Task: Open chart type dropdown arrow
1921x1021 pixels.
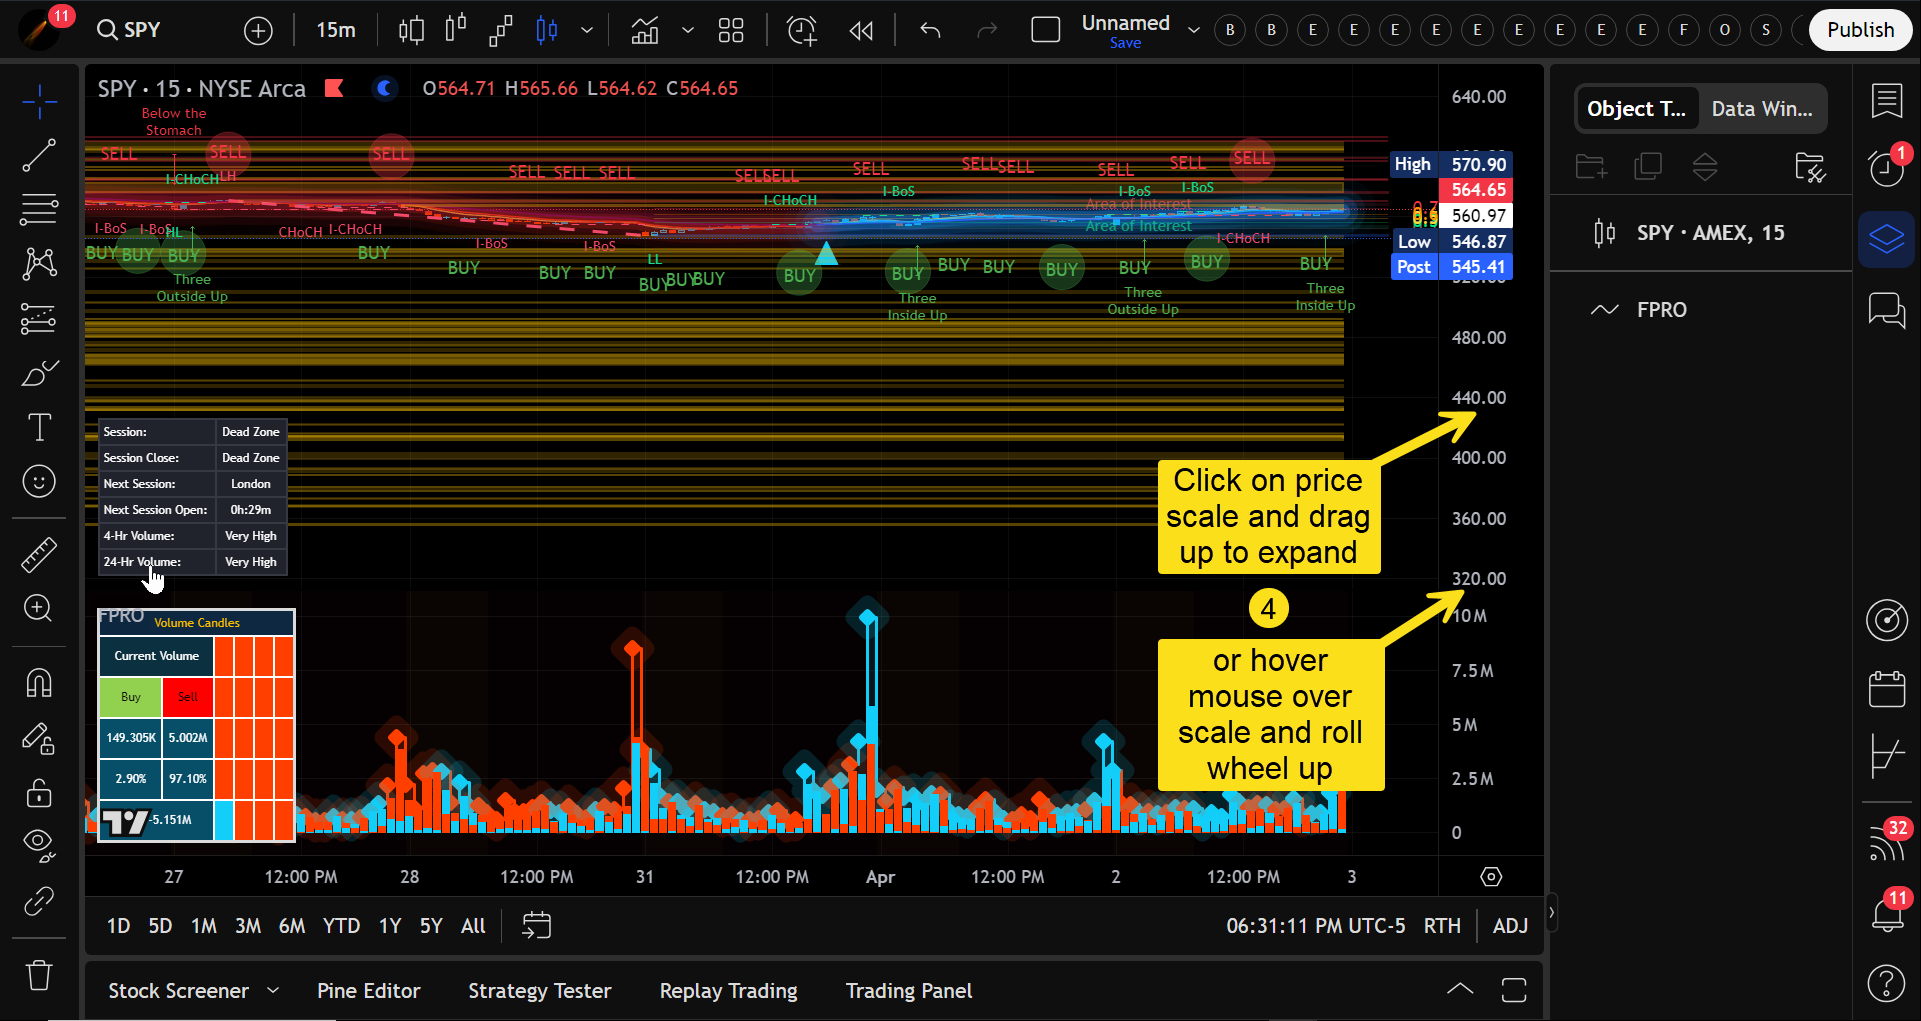Action: (587, 30)
